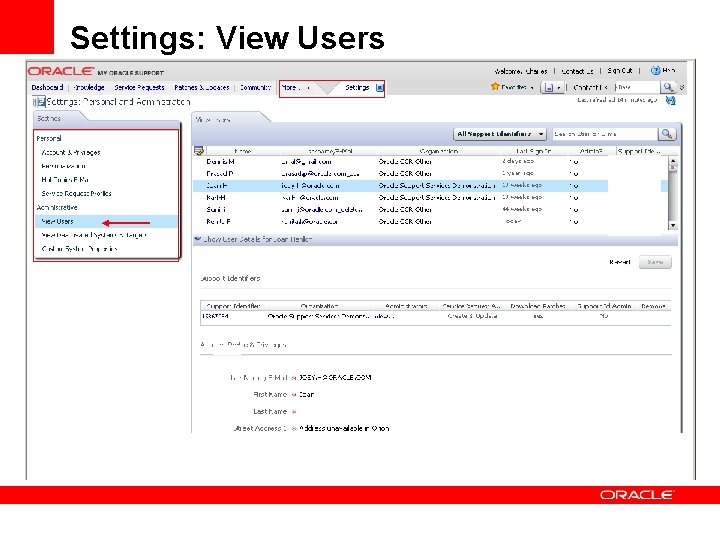Viewport: 720px width, 540px height.
Task: Open the Knowledge tab
Action: coord(89,87)
